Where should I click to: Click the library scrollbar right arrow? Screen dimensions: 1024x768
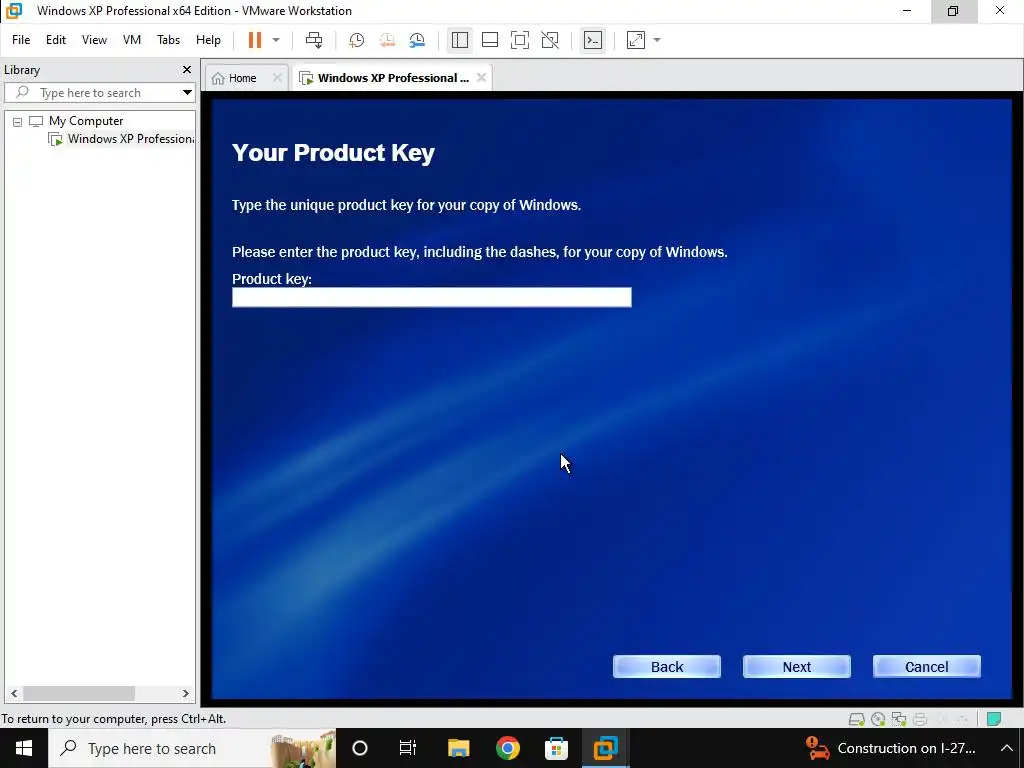pyautogui.click(x=185, y=694)
